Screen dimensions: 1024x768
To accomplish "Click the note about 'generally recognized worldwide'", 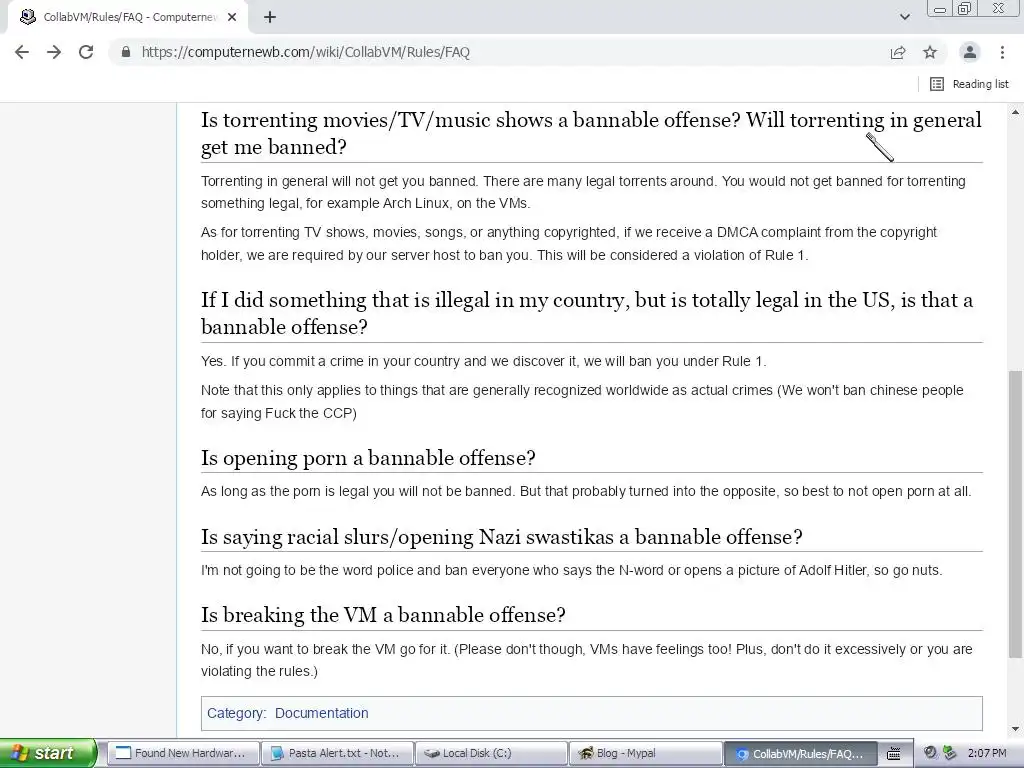I will point(582,402).
